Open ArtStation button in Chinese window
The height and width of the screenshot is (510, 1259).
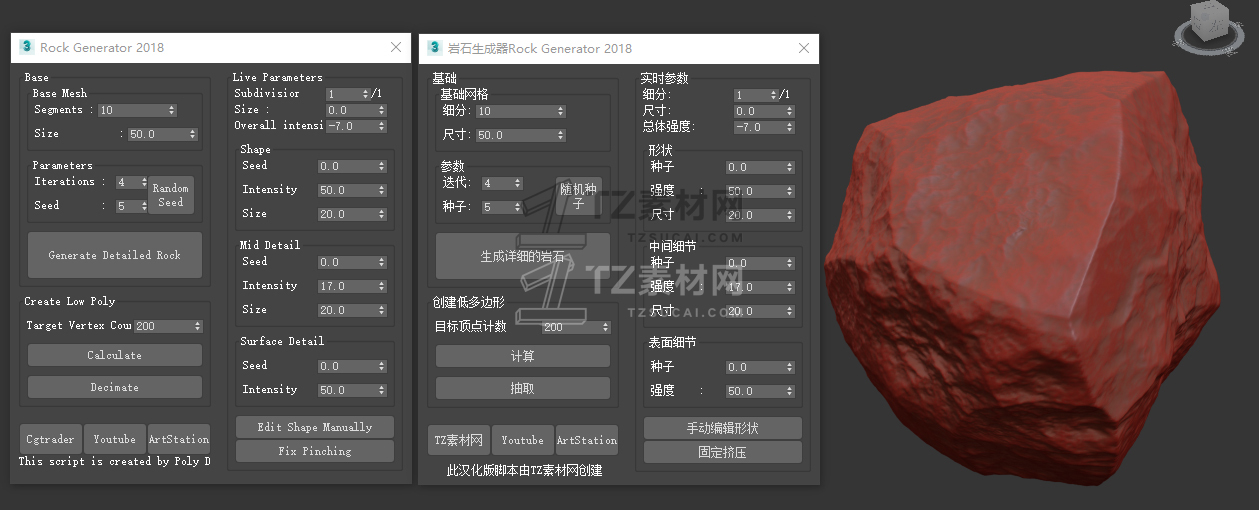(587, 440)
